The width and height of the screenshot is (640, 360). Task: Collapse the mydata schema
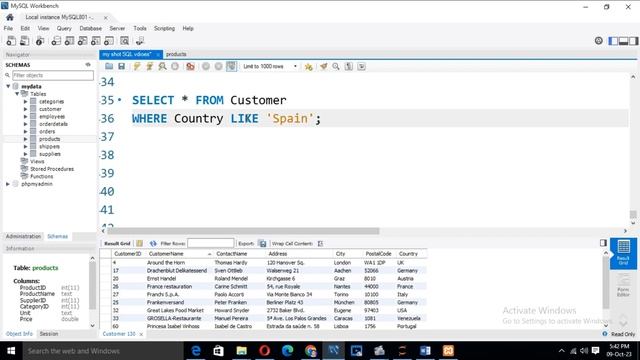pos(8,87)
